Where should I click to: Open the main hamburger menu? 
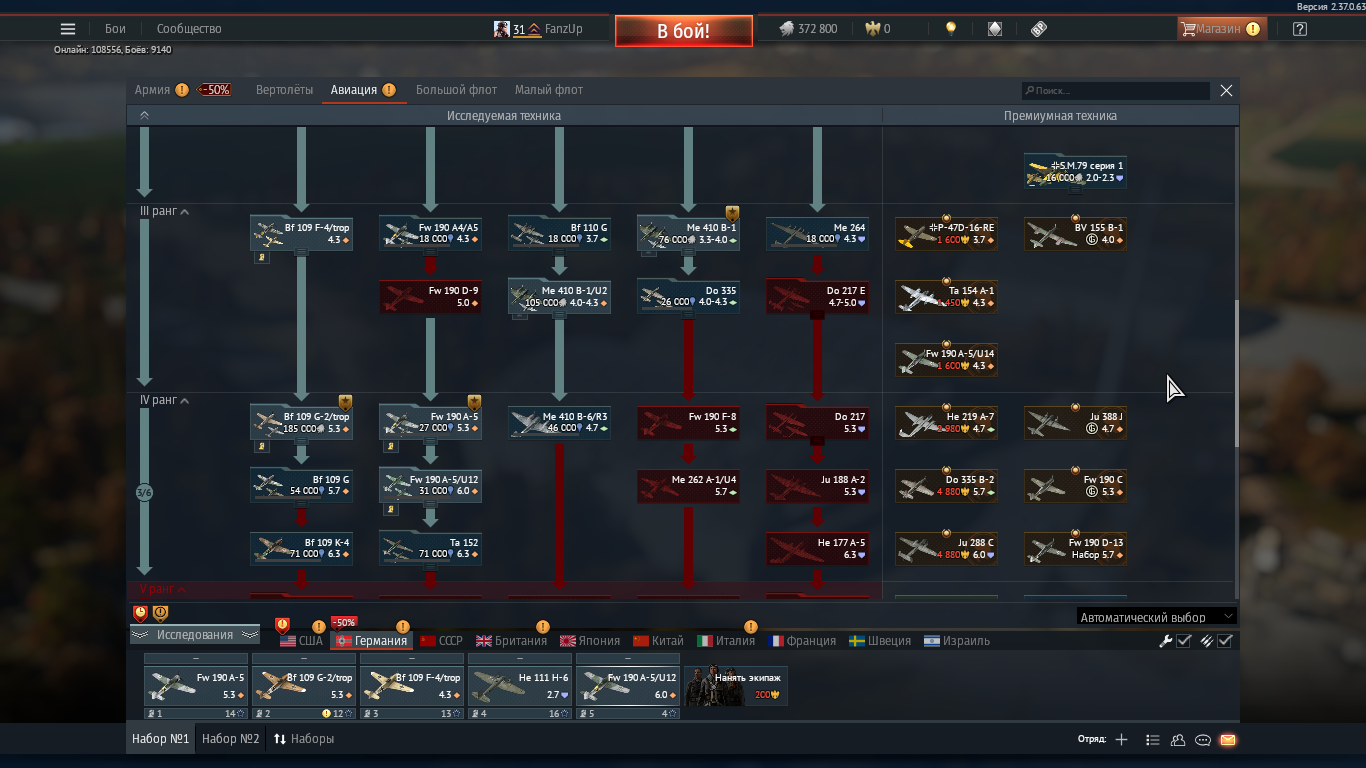click(68, 29)
